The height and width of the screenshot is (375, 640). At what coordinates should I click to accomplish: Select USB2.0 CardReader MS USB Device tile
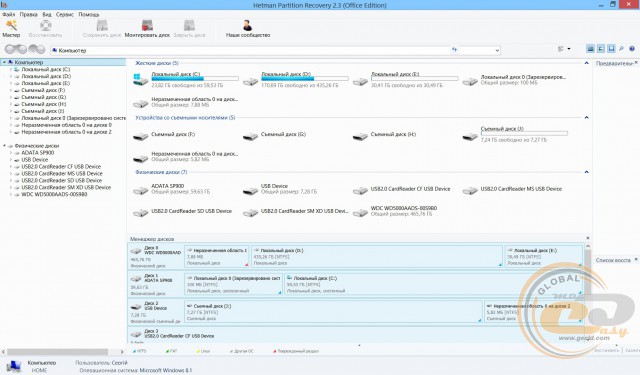click(512, 189)
